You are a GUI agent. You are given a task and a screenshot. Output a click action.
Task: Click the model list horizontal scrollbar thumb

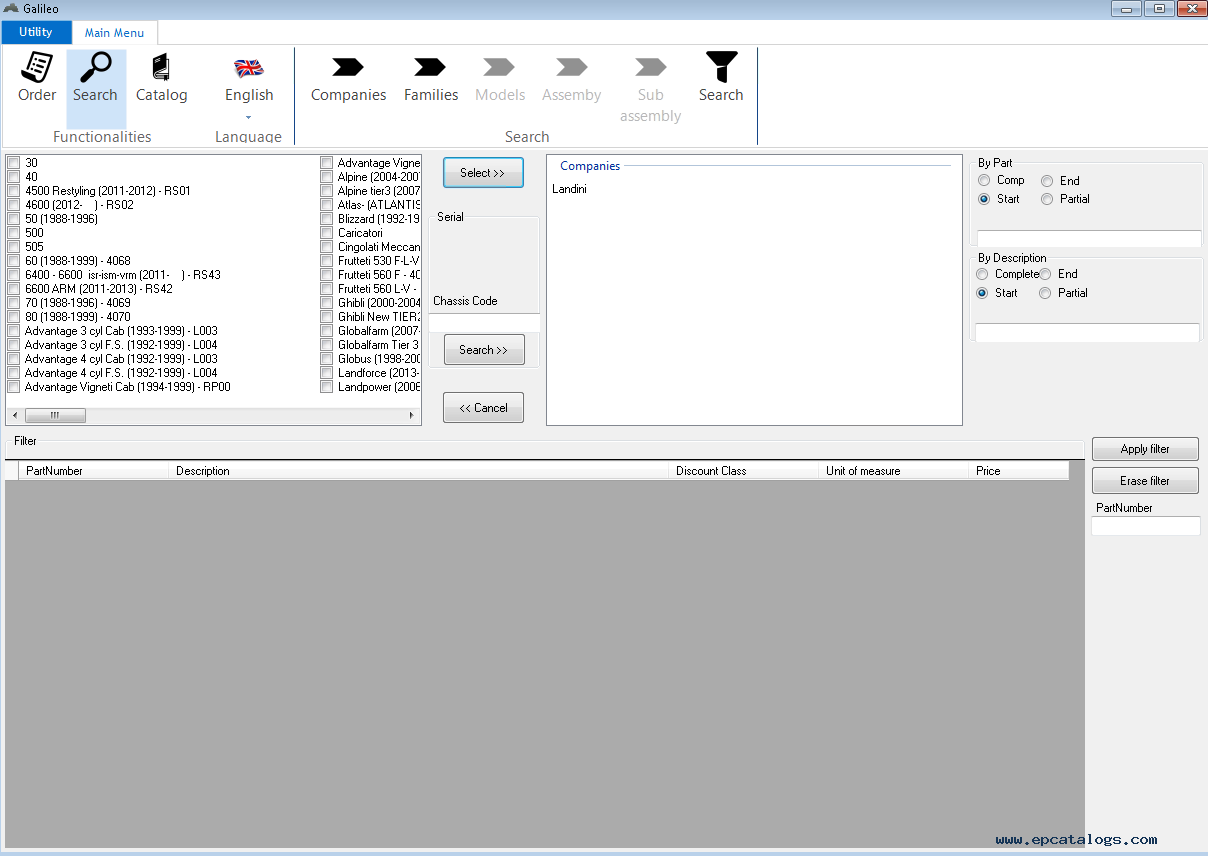[55, 416]
